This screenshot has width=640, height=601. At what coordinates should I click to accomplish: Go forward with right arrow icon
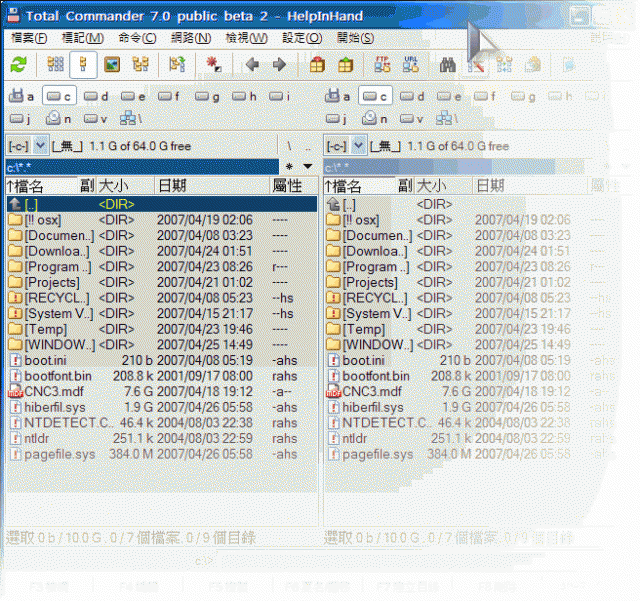pos(280,65)
